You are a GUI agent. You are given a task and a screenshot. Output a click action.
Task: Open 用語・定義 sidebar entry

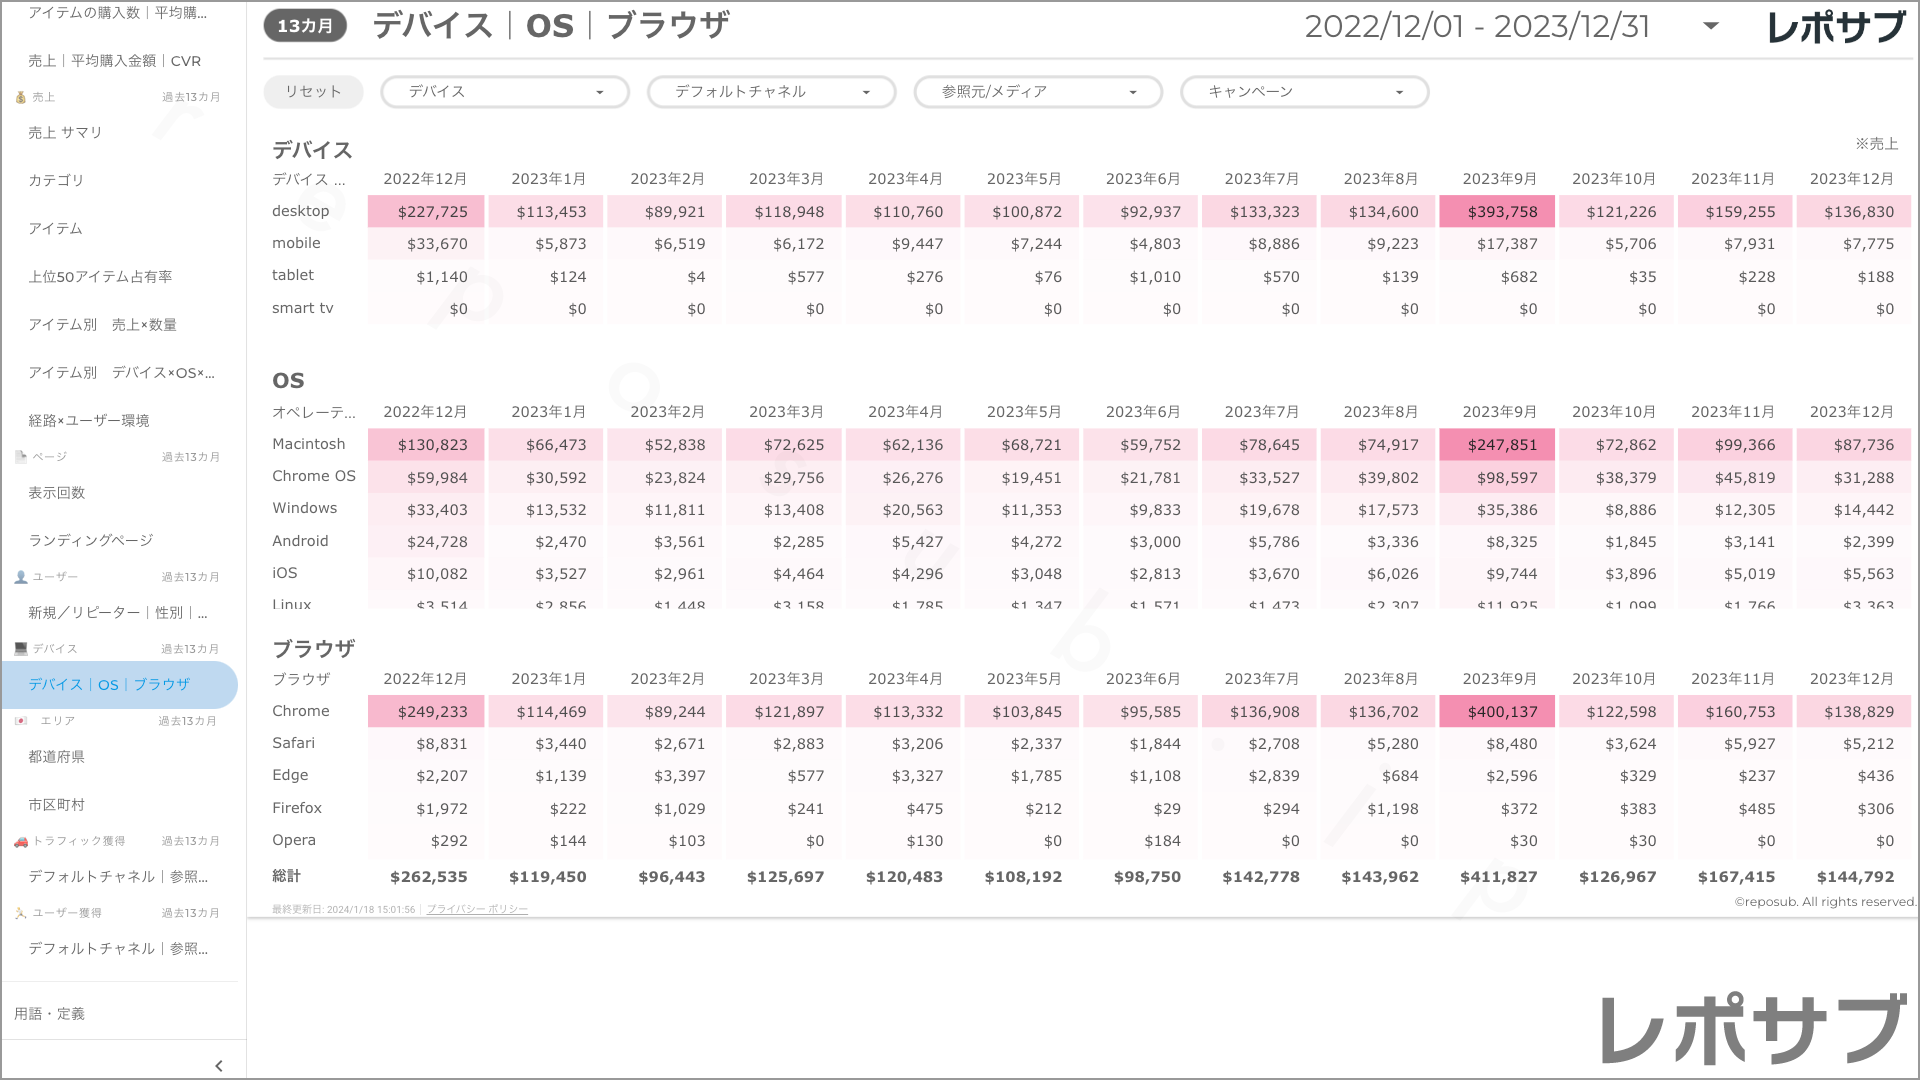49,1014
